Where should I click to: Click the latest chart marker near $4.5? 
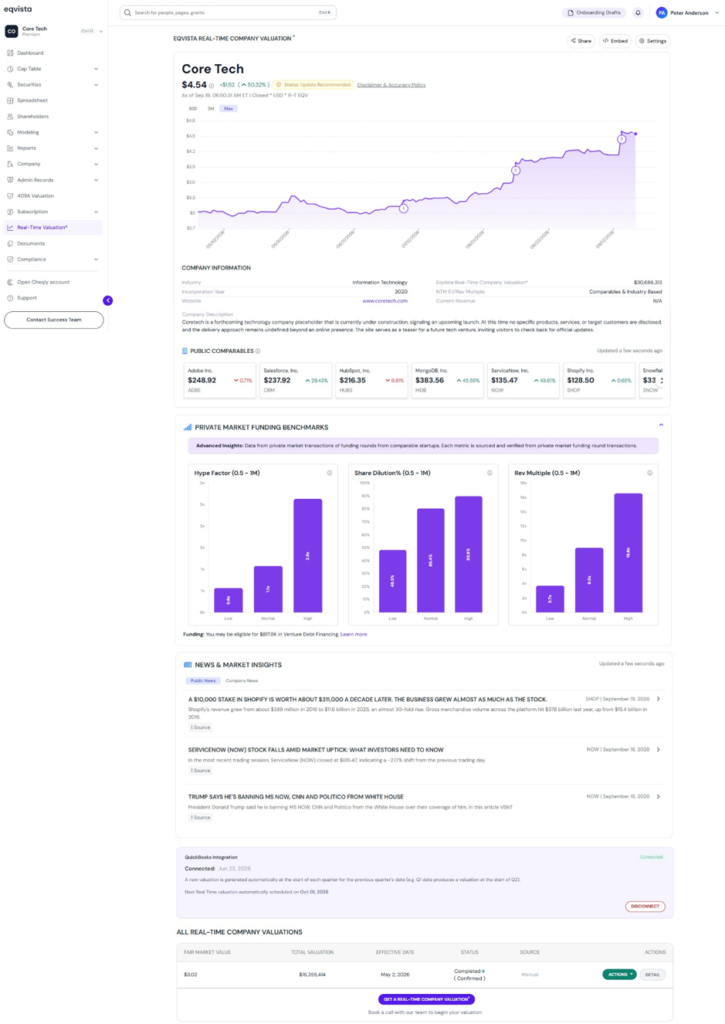pos(621,139)
